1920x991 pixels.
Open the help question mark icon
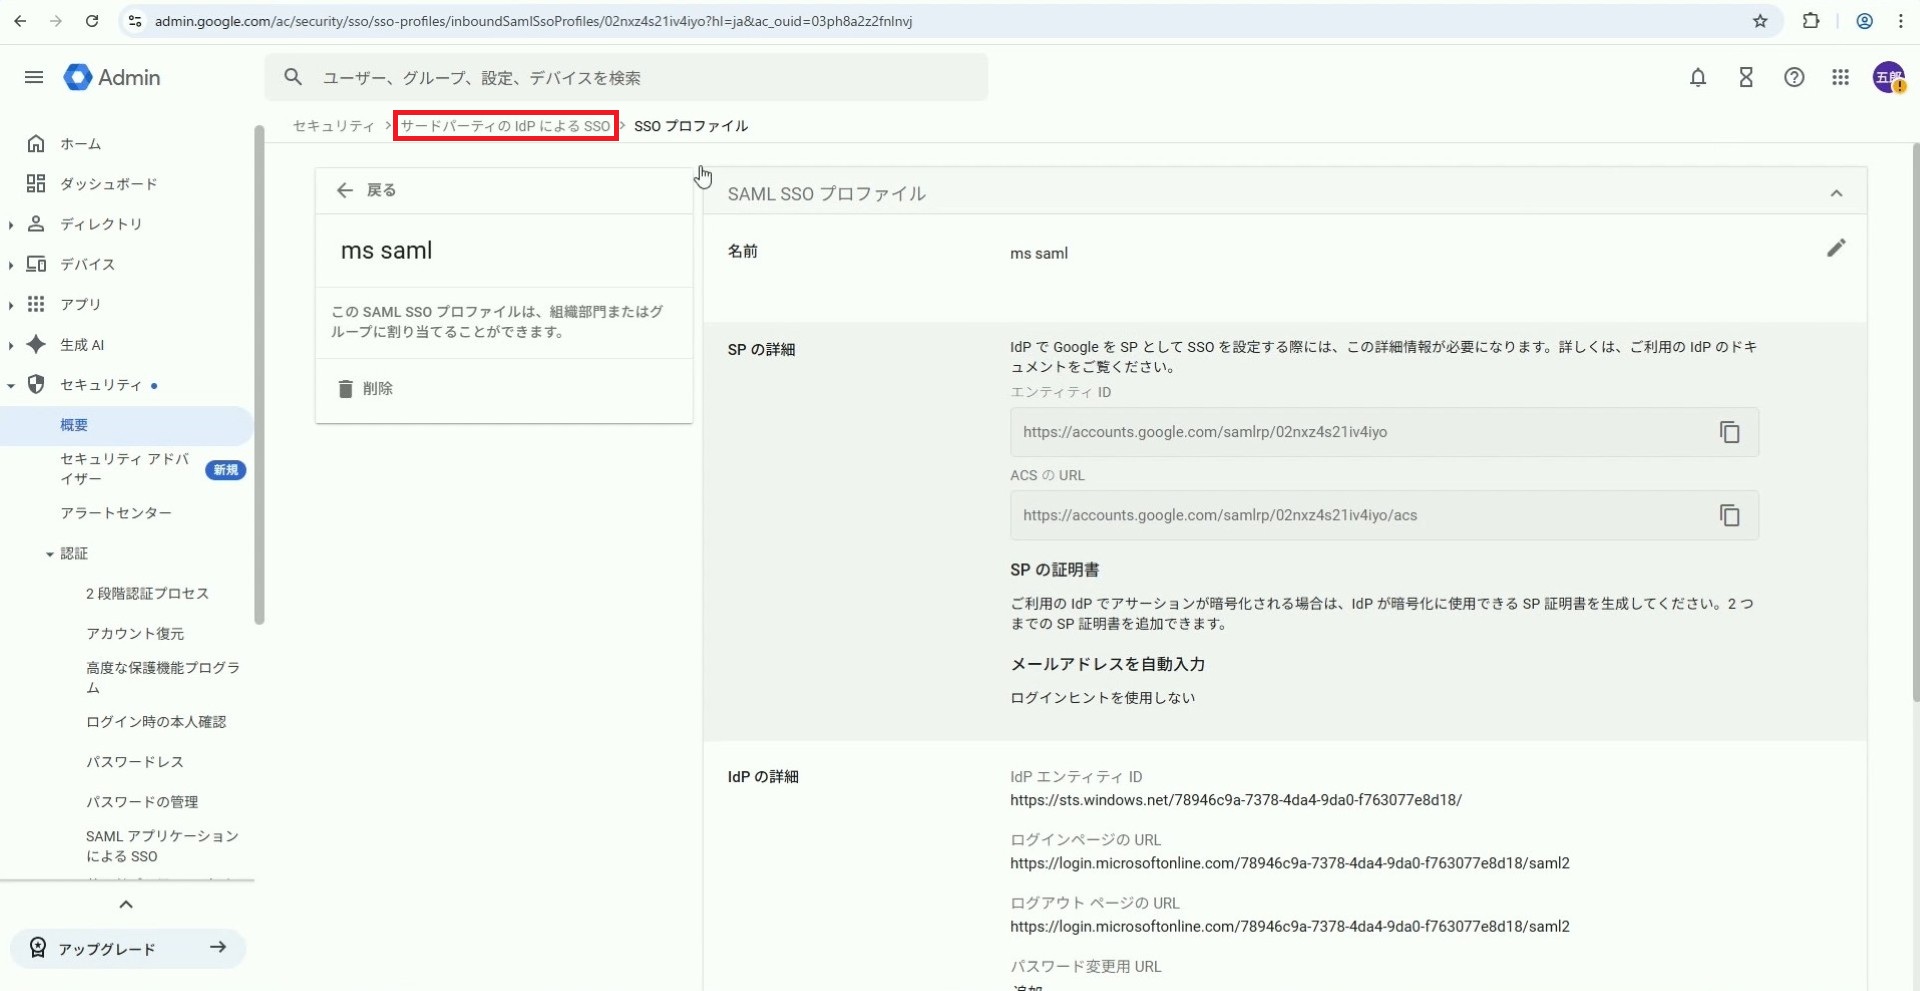click(x=1793, y=77)
